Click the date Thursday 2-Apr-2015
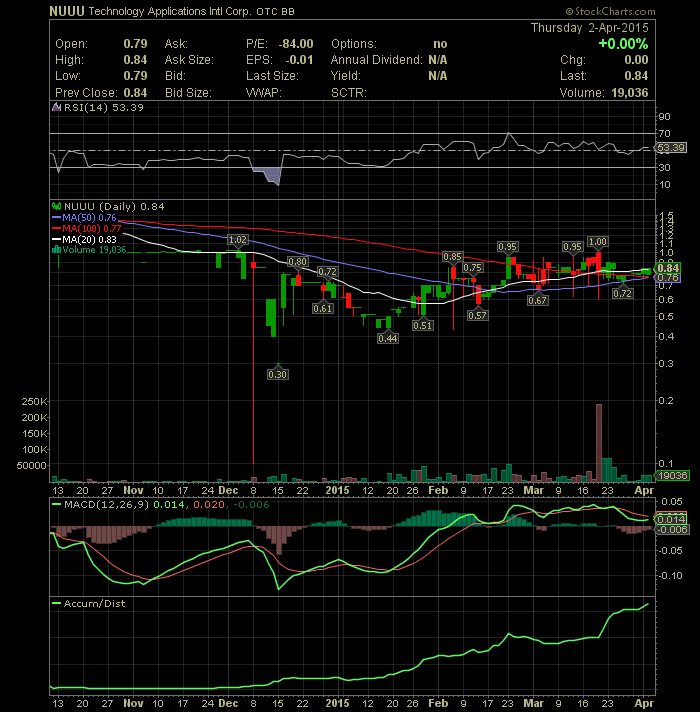Screen dimensions: 700x712 tap(590, 28)
